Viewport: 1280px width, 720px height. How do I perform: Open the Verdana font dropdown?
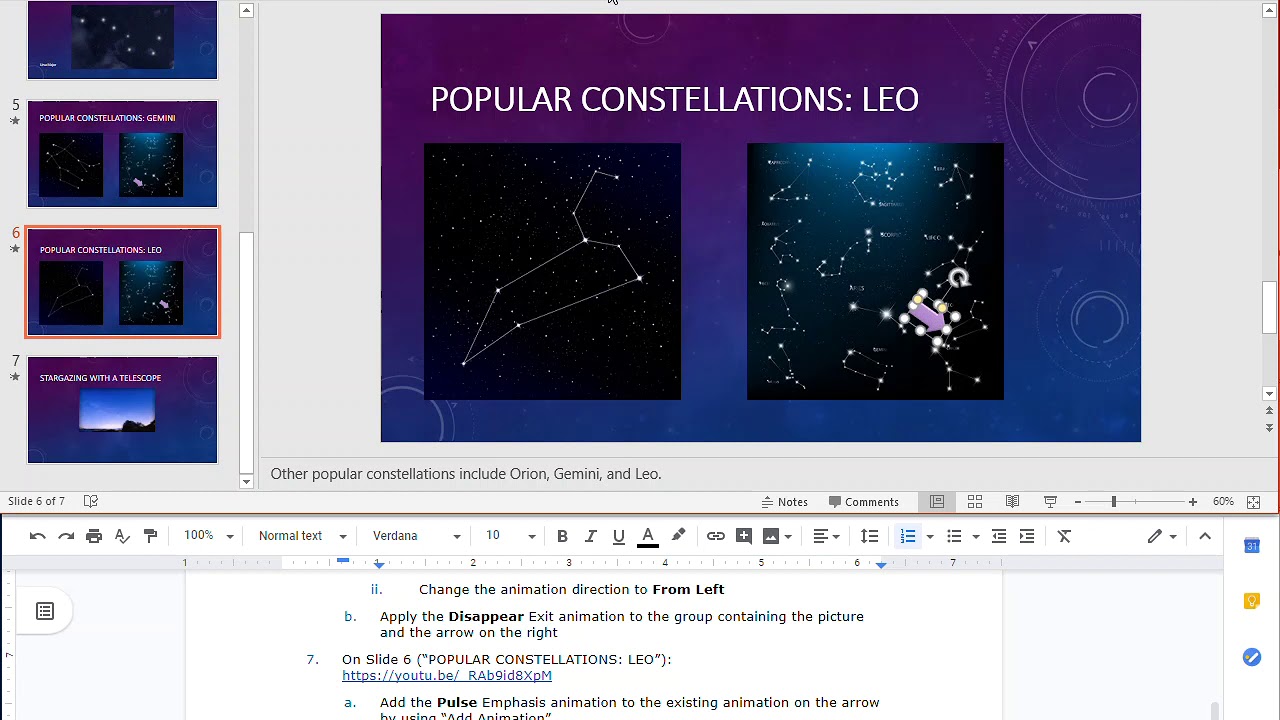[x=417, y=536]
